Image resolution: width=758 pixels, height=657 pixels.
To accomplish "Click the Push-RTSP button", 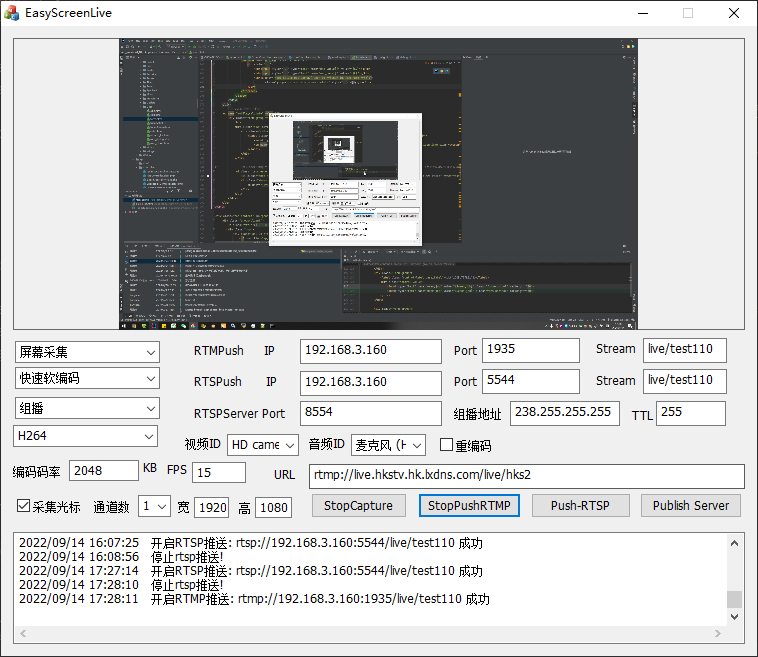I will tap(581, 506).
